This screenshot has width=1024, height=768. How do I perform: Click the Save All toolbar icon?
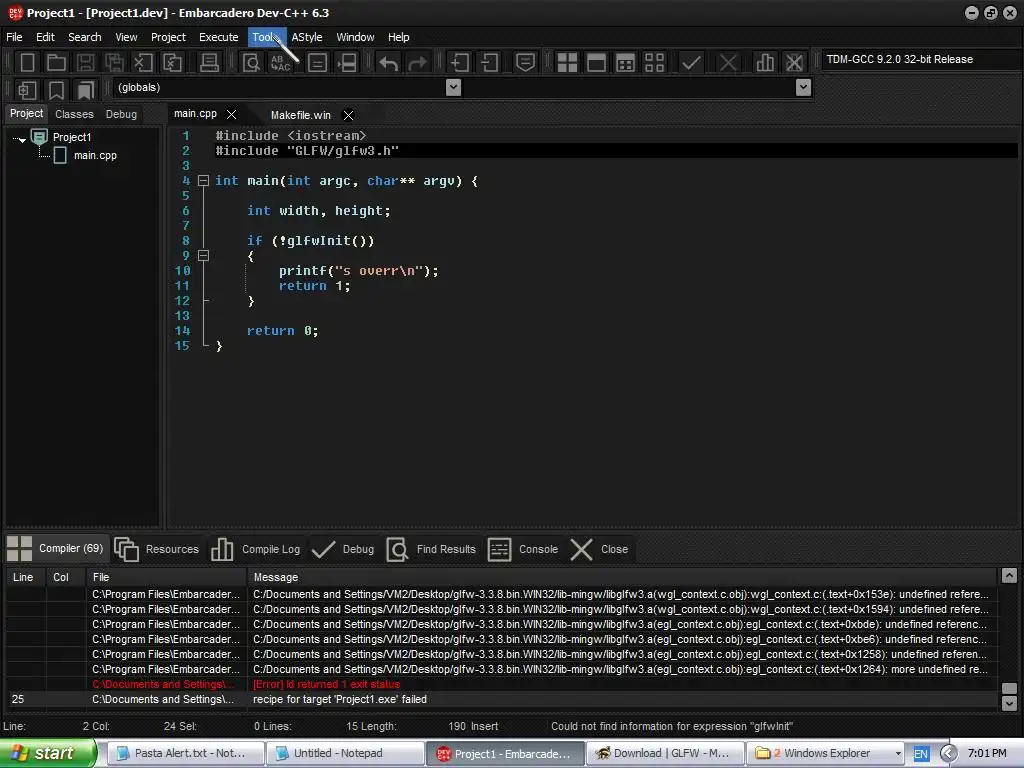click(x=114, y=63)
